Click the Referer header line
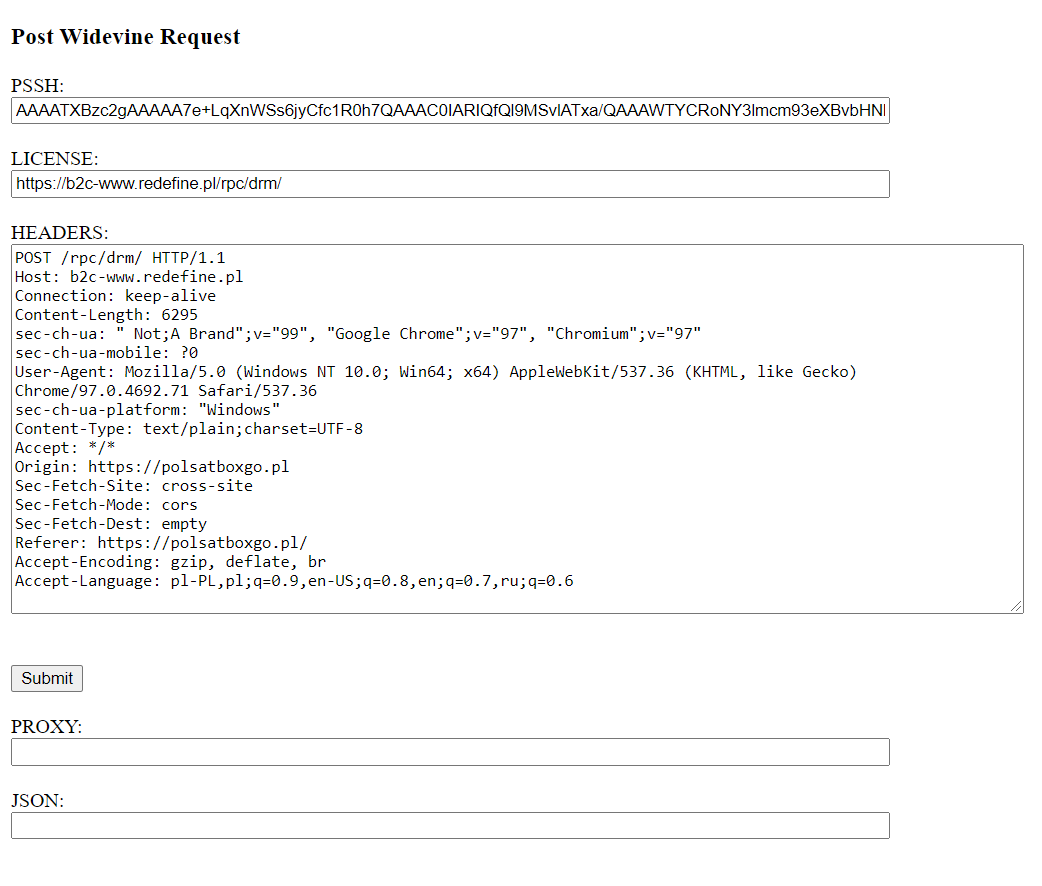Viewport: 1042px width, 886px height. pos(161,543)
